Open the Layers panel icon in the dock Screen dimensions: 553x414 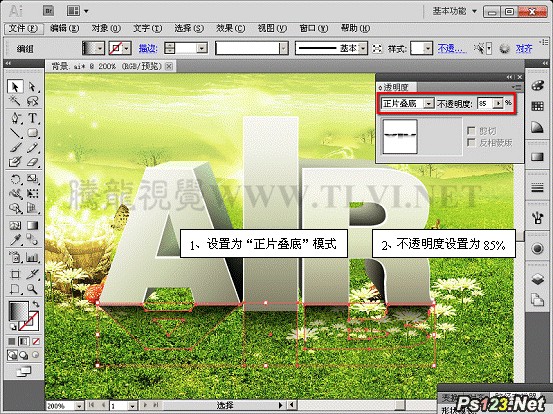[x=537, y=279]
